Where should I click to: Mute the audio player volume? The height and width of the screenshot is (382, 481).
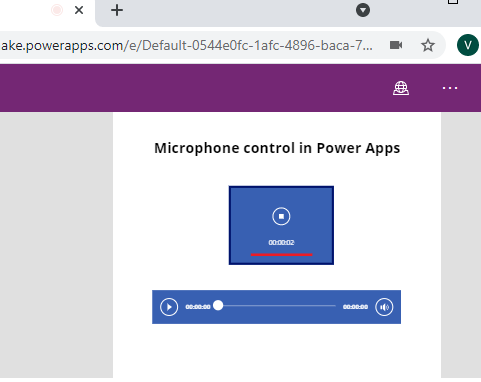384,307
